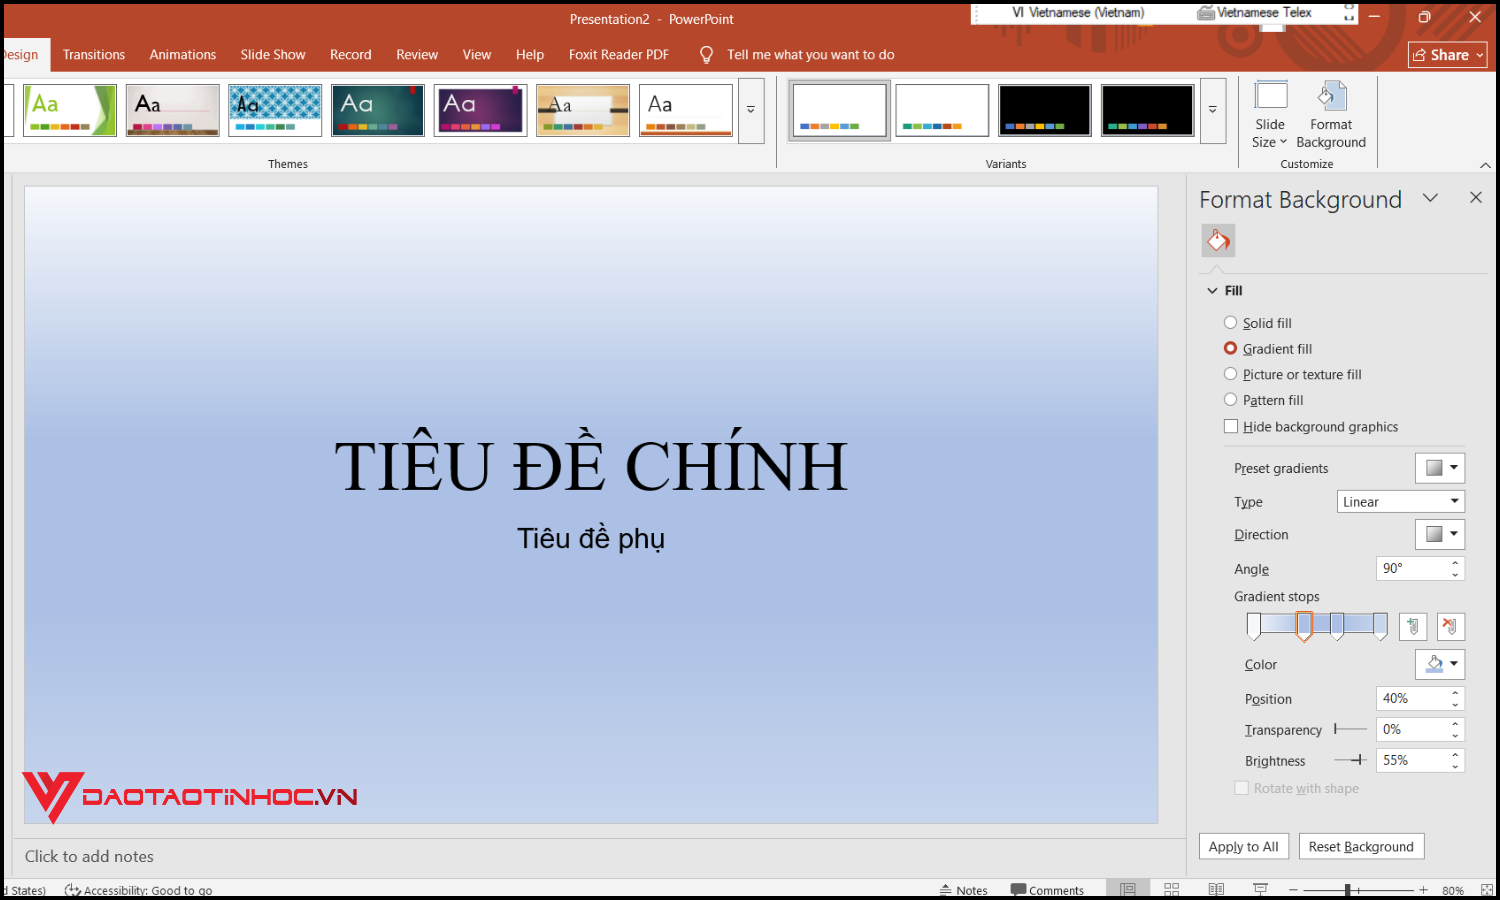
Task: Open the Preset gradients dropdown
Action: click(1439, 467)
